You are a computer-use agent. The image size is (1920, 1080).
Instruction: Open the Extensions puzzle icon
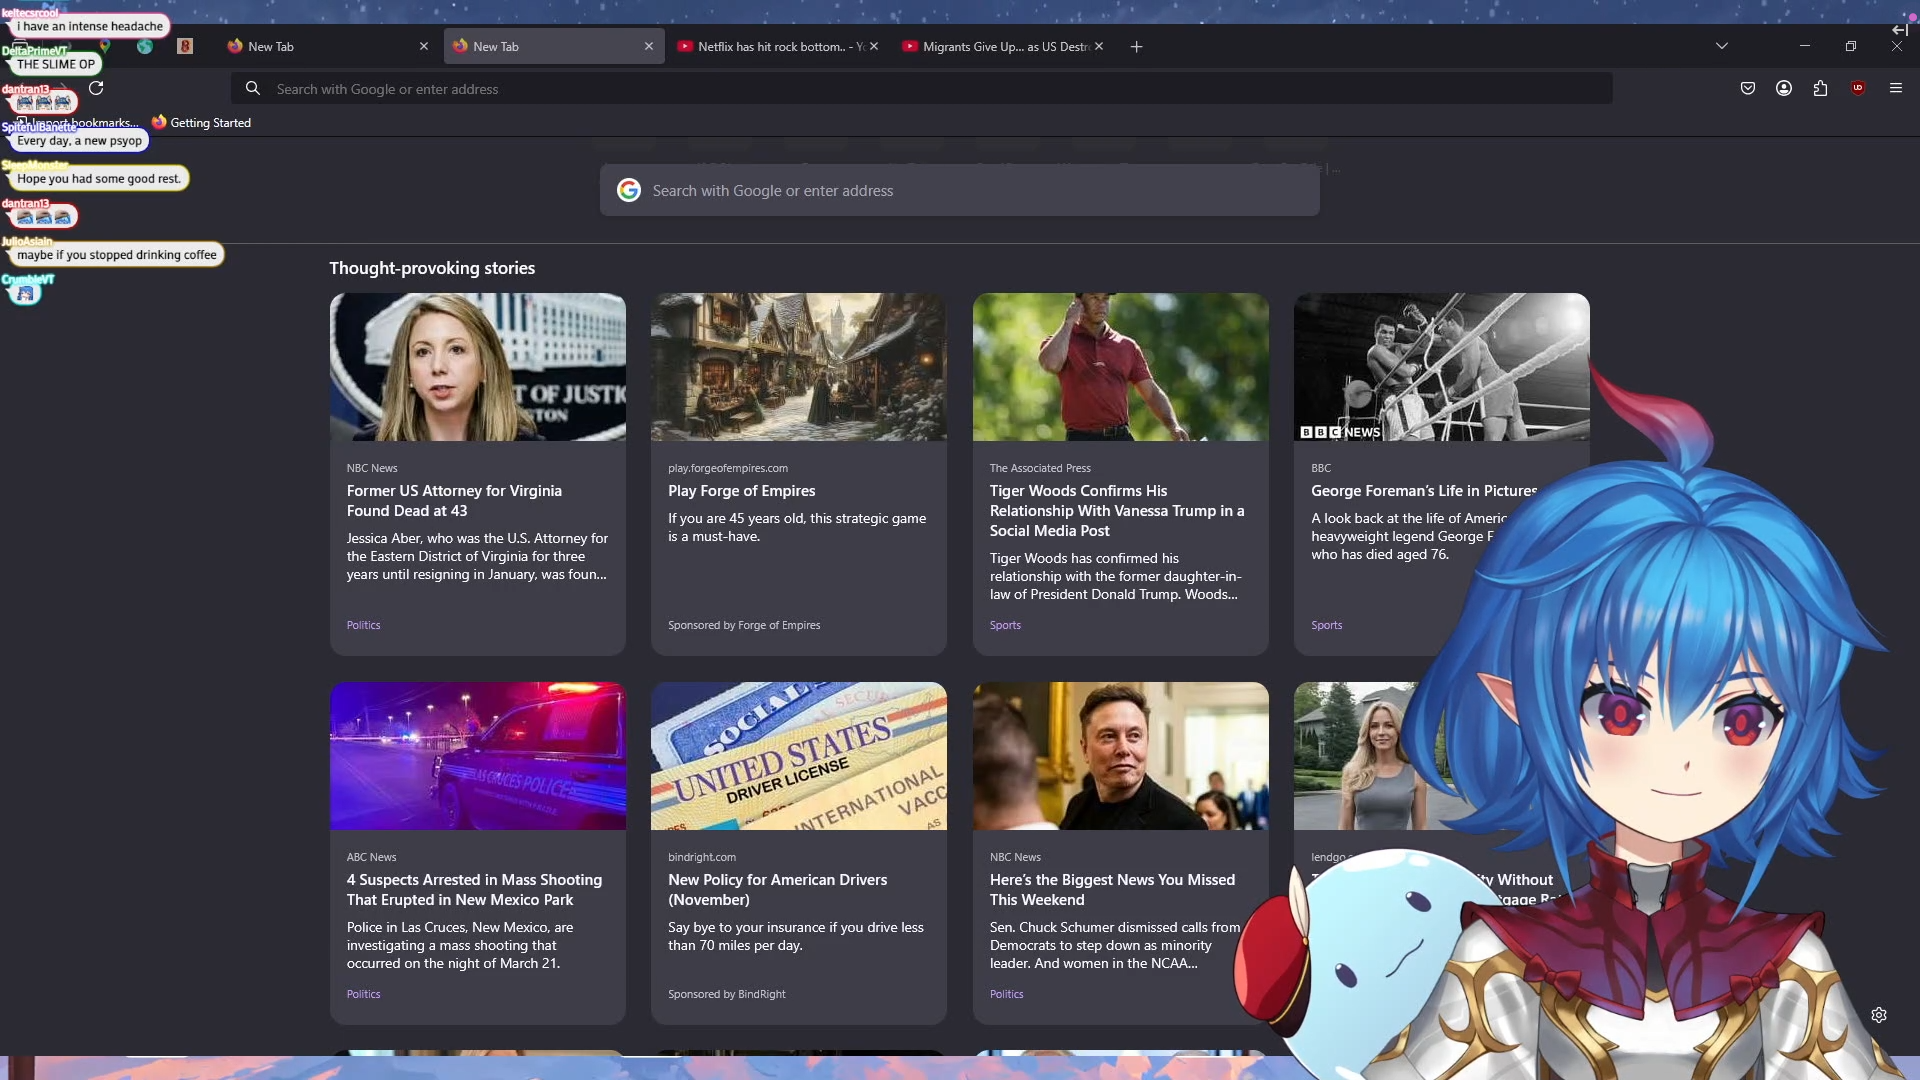[x=1820, y=88]
